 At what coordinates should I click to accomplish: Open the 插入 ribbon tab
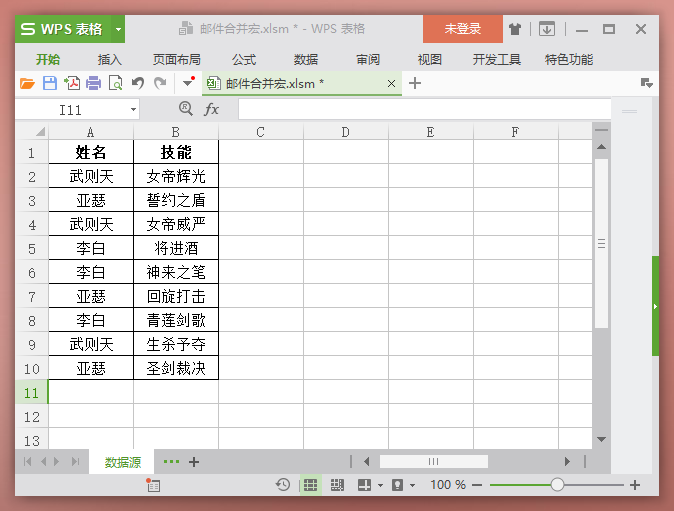tap(110, 60)
